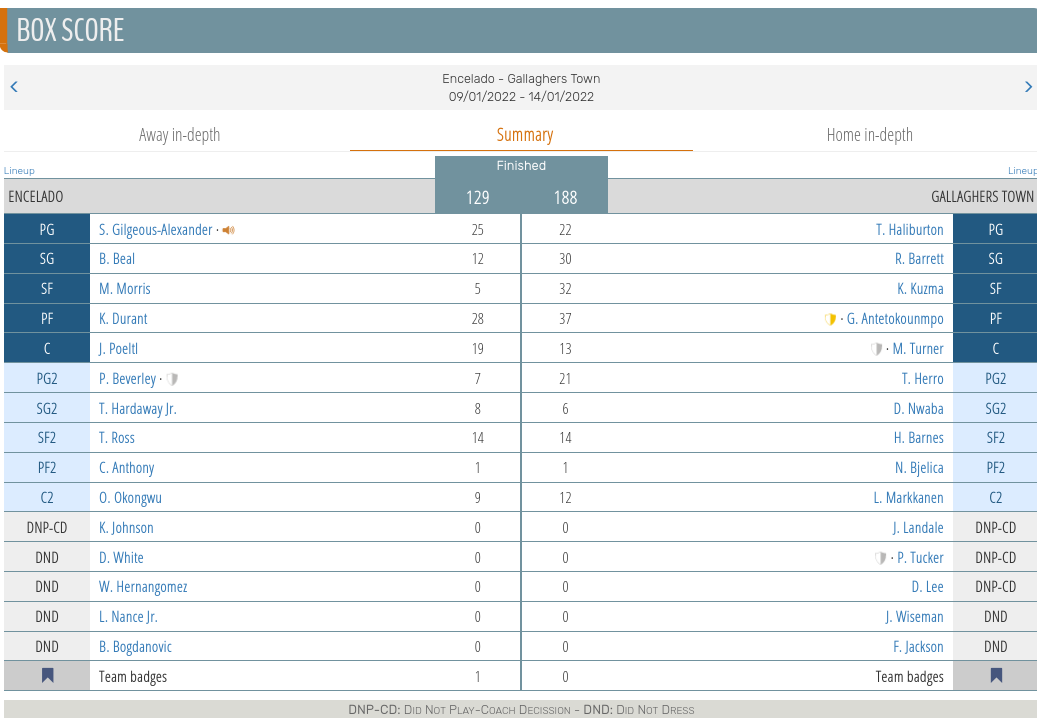This screenshot has height=727, width=1037.
Task: Select the Summary tab
Action: tap(524, 135)
